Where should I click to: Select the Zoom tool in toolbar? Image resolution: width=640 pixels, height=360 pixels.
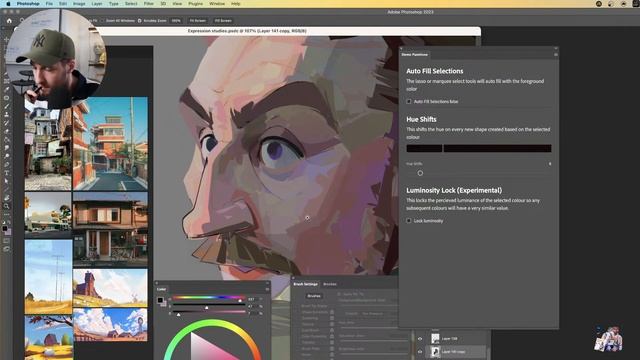tap(7, 206)
